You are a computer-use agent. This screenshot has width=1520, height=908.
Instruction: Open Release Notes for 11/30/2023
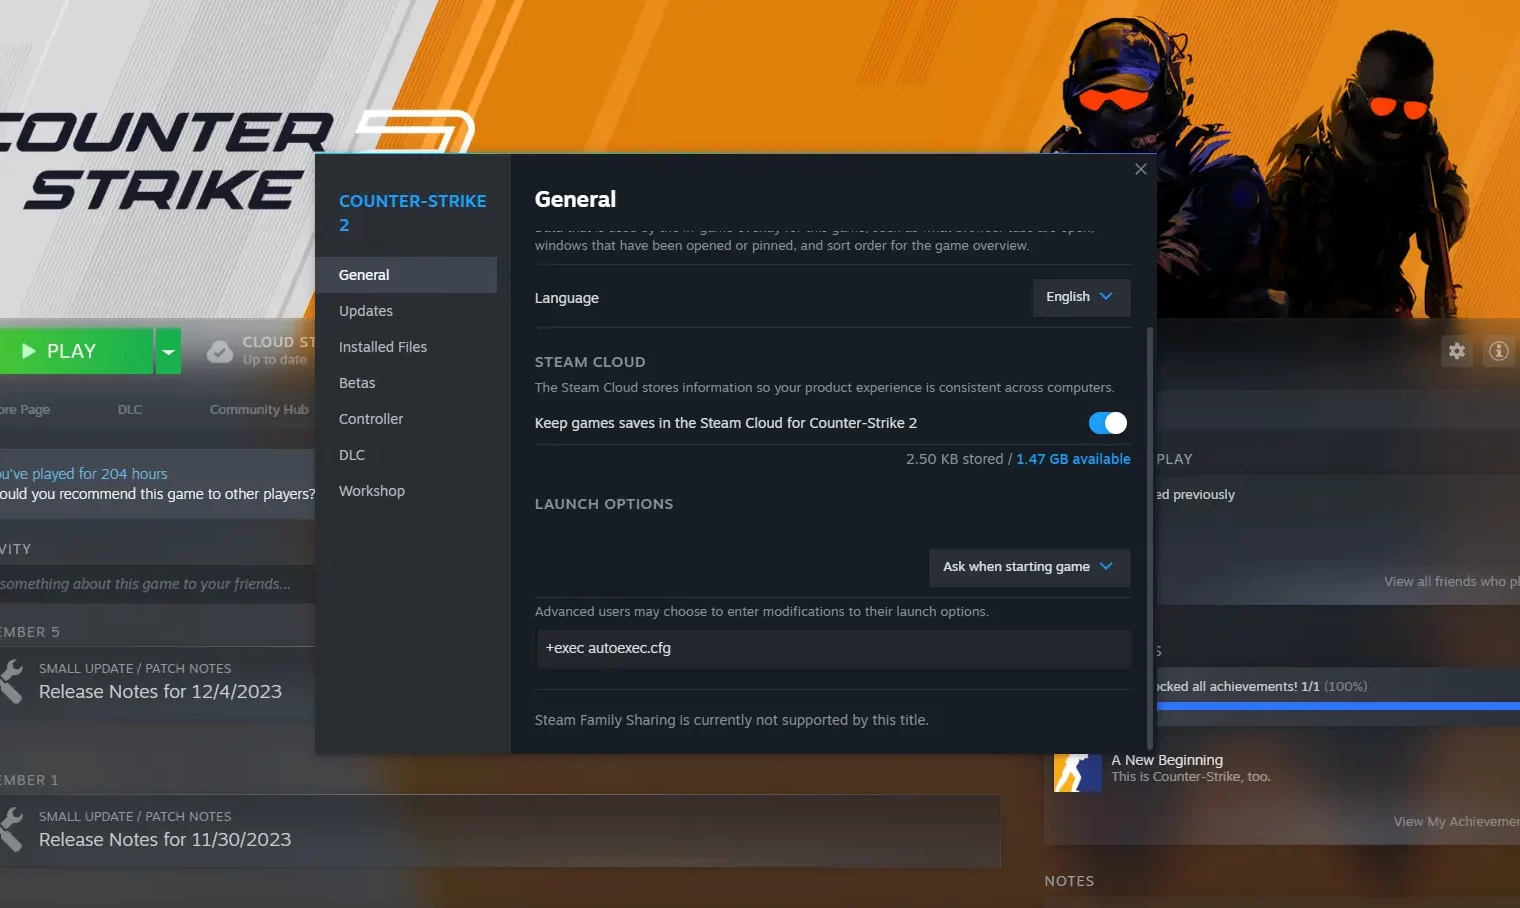(x=165, y=840)
